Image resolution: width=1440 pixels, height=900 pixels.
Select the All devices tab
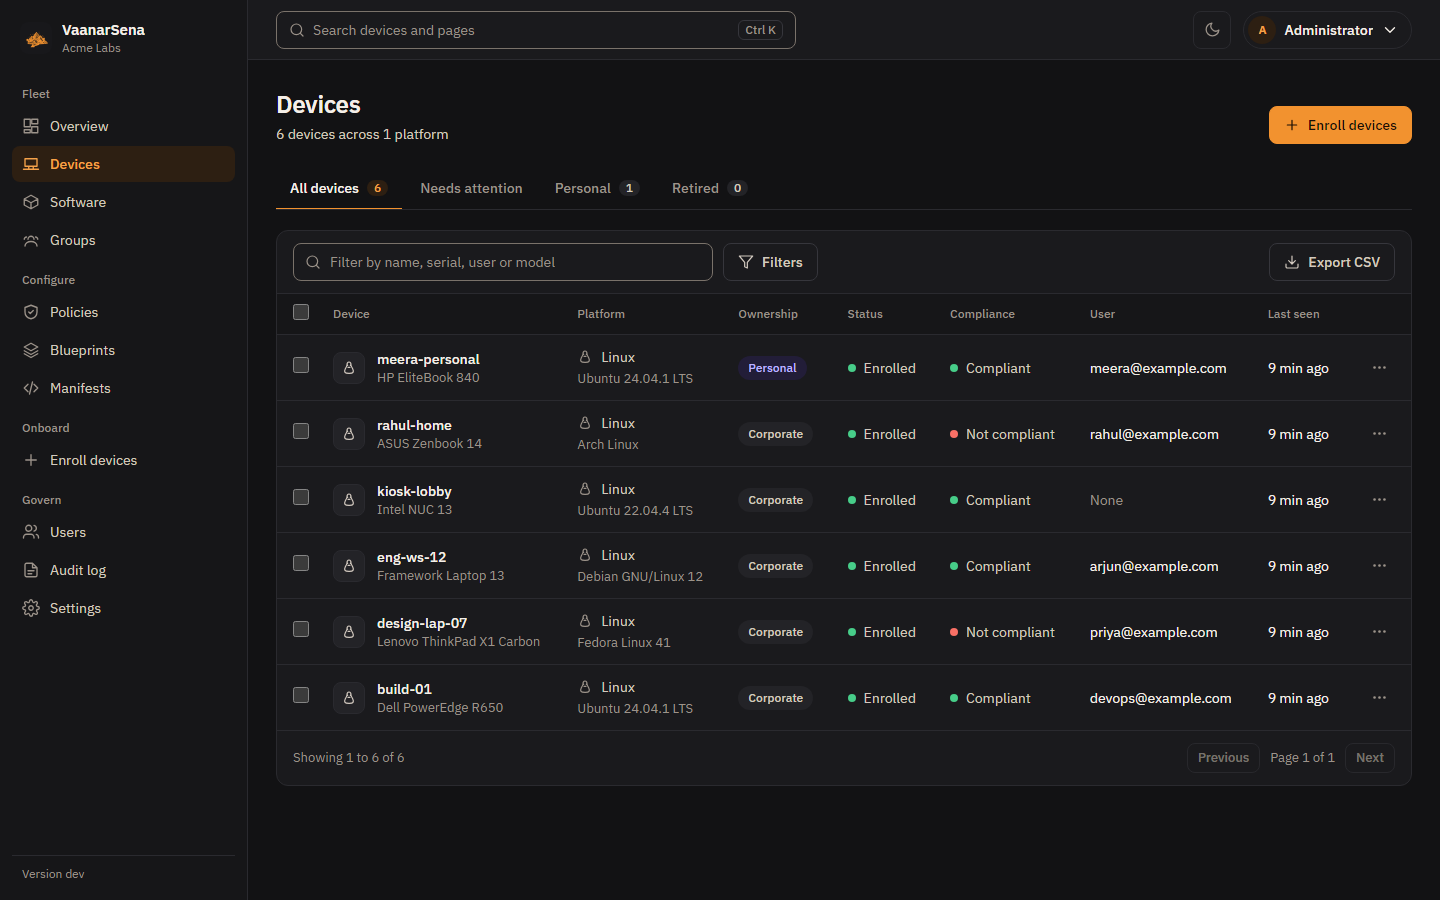point(339,188)
